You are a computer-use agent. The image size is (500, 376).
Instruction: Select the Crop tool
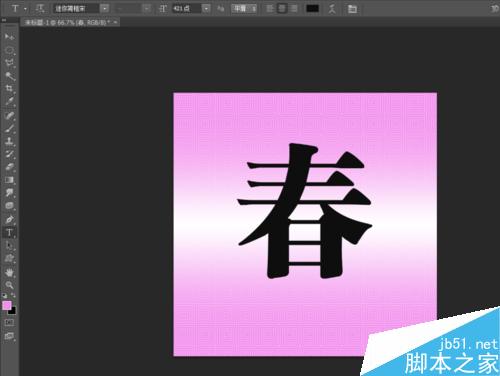[x=9, y=88]
